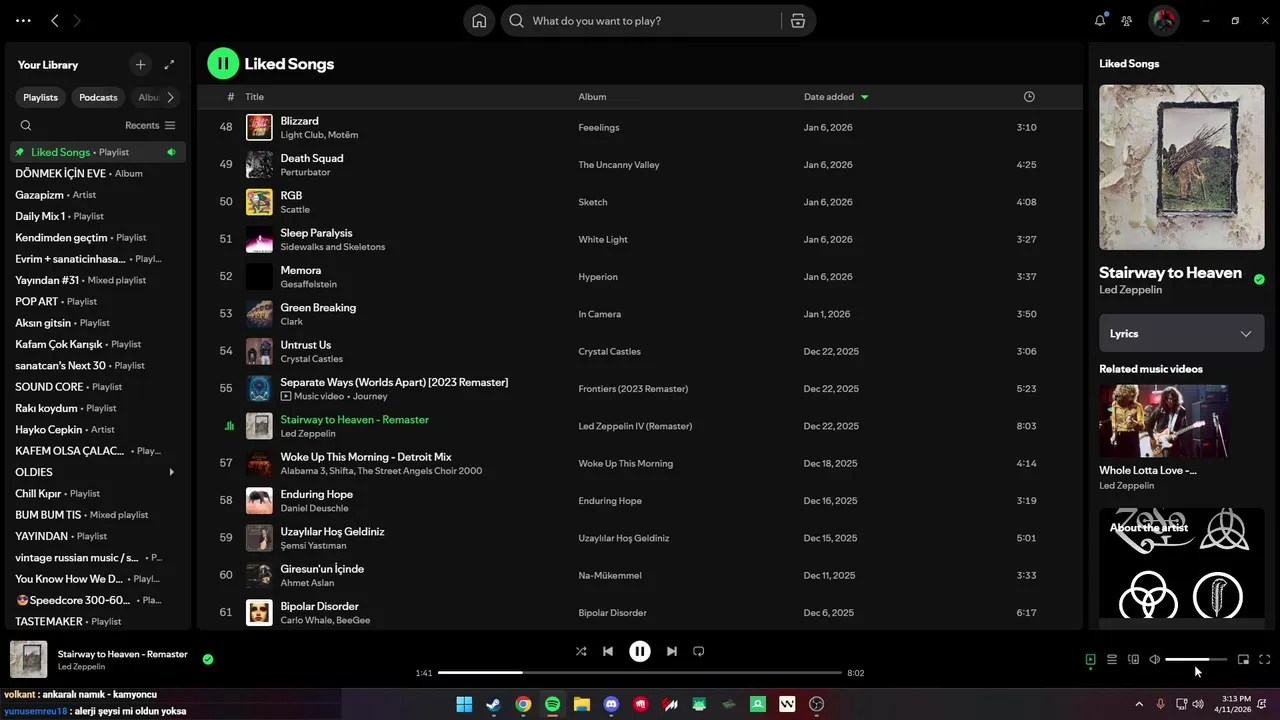Open OBS Studio from the taskbar

[x=817, y=704]
